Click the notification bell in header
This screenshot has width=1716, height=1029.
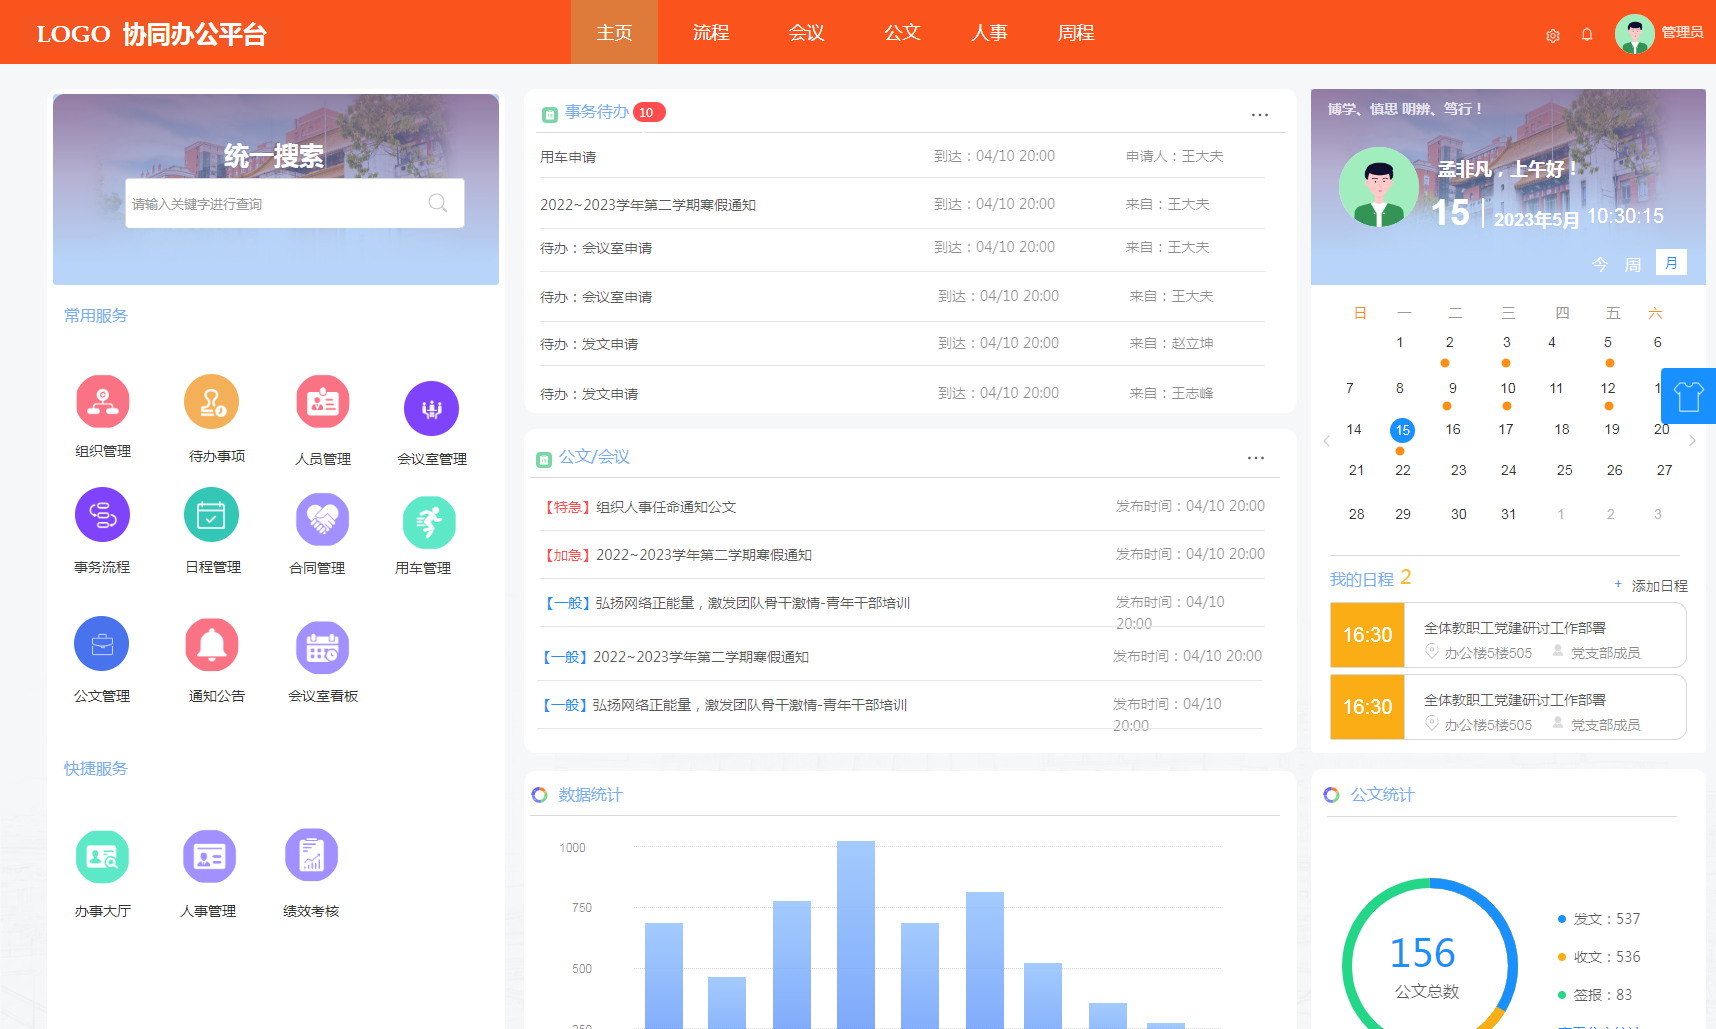pyautogui.click(x=1587, y=35)
